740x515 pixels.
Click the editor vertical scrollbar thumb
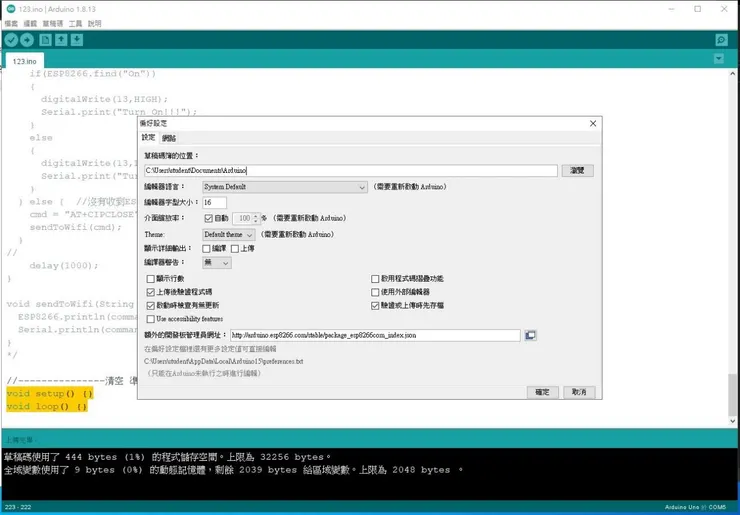pos(732,394)
